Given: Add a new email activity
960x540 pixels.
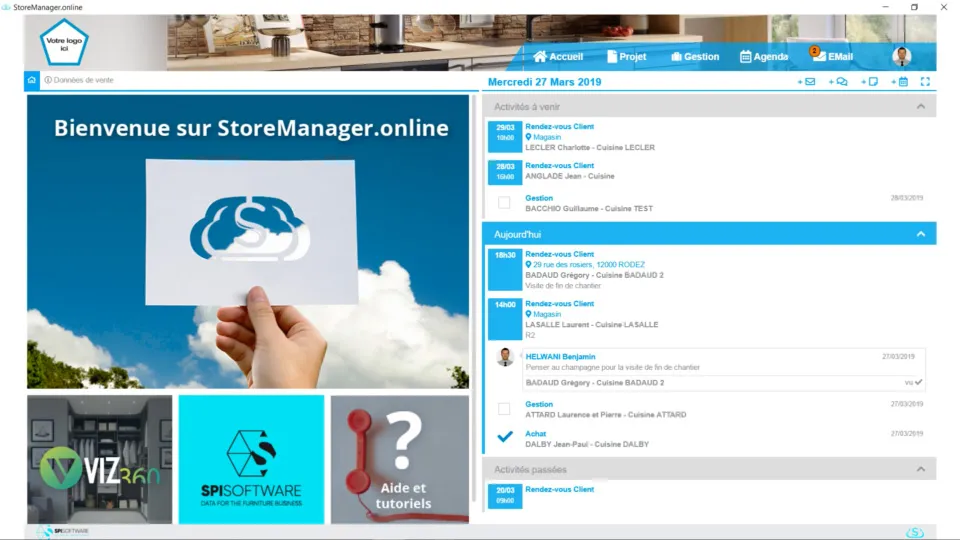Looking at the screenshot, I should pos(806,81).
